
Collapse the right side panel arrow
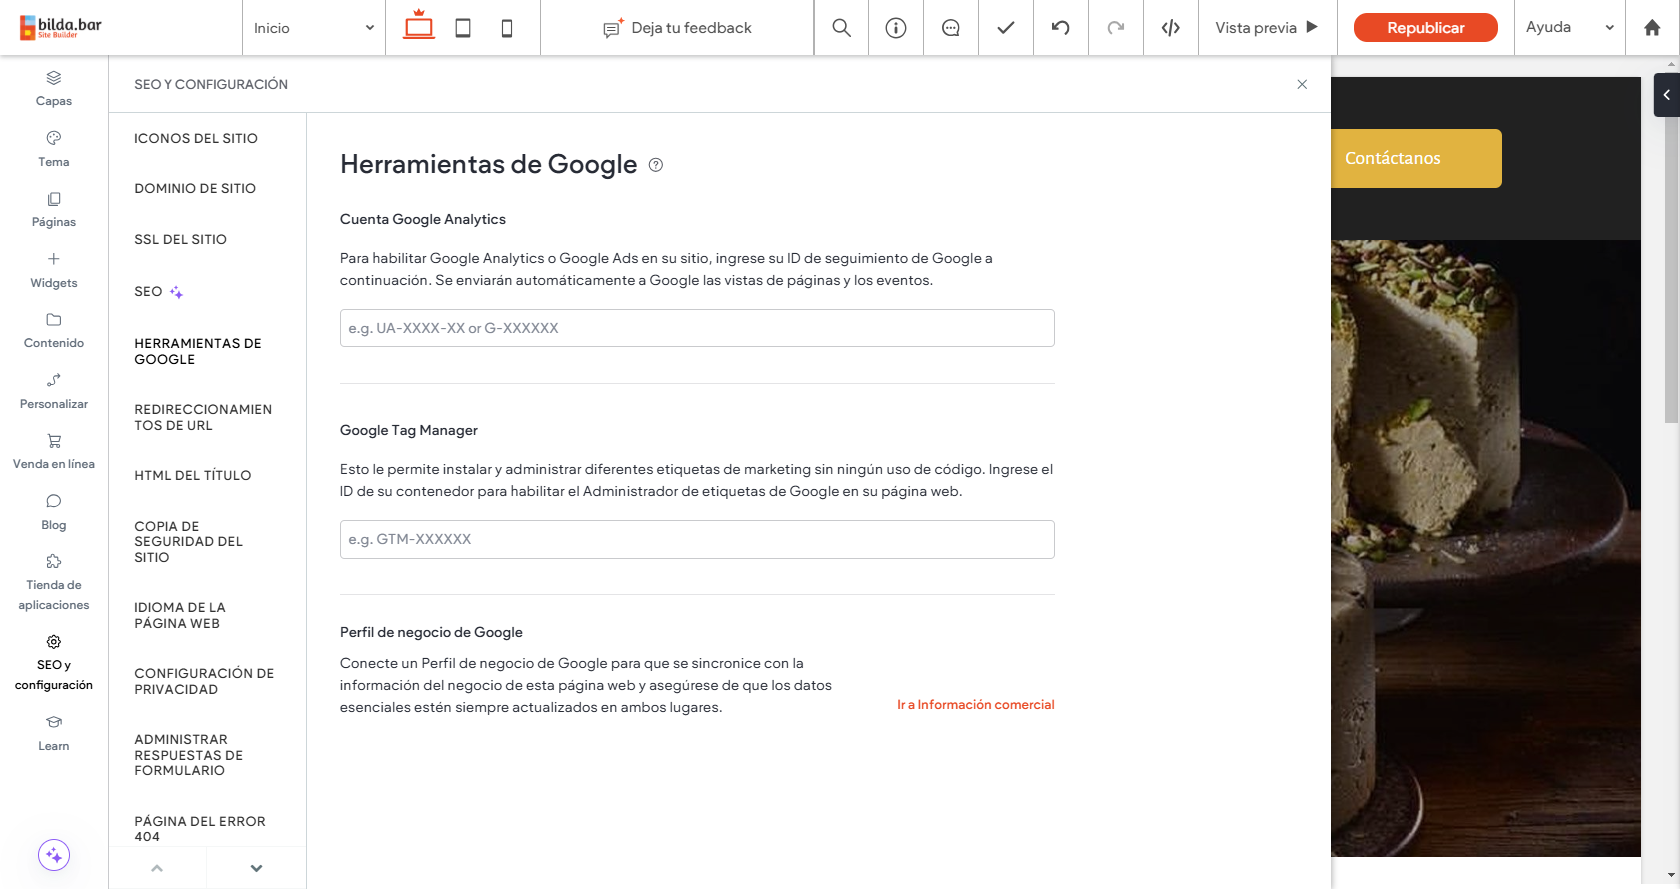(x=1667, y=95)
